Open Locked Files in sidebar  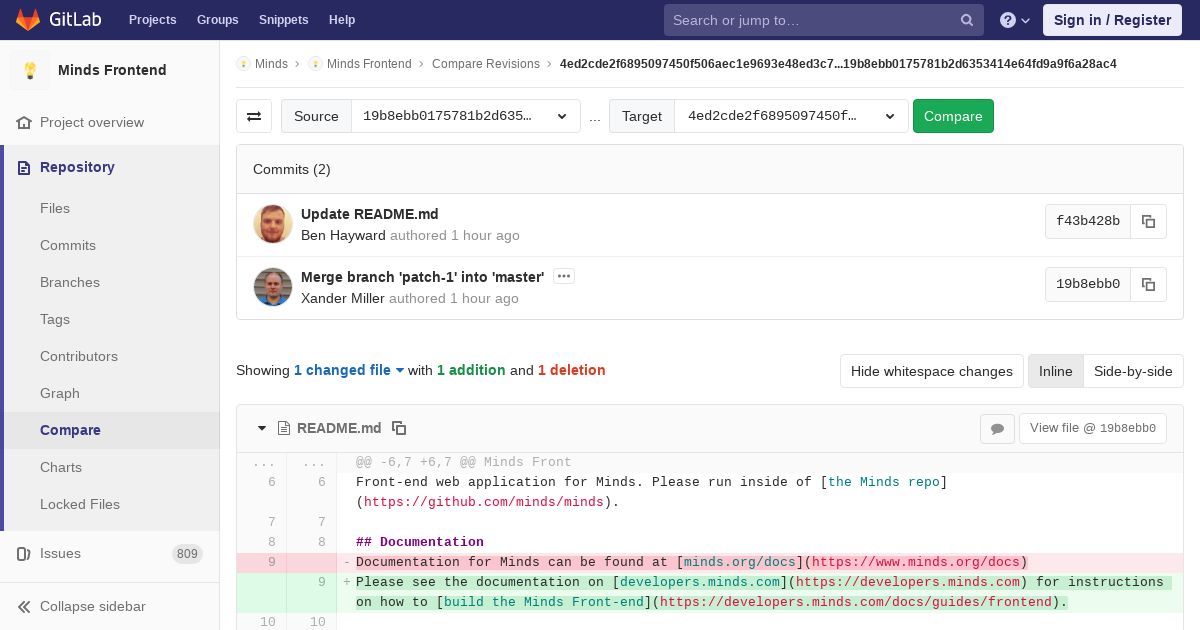coord(80,504)
